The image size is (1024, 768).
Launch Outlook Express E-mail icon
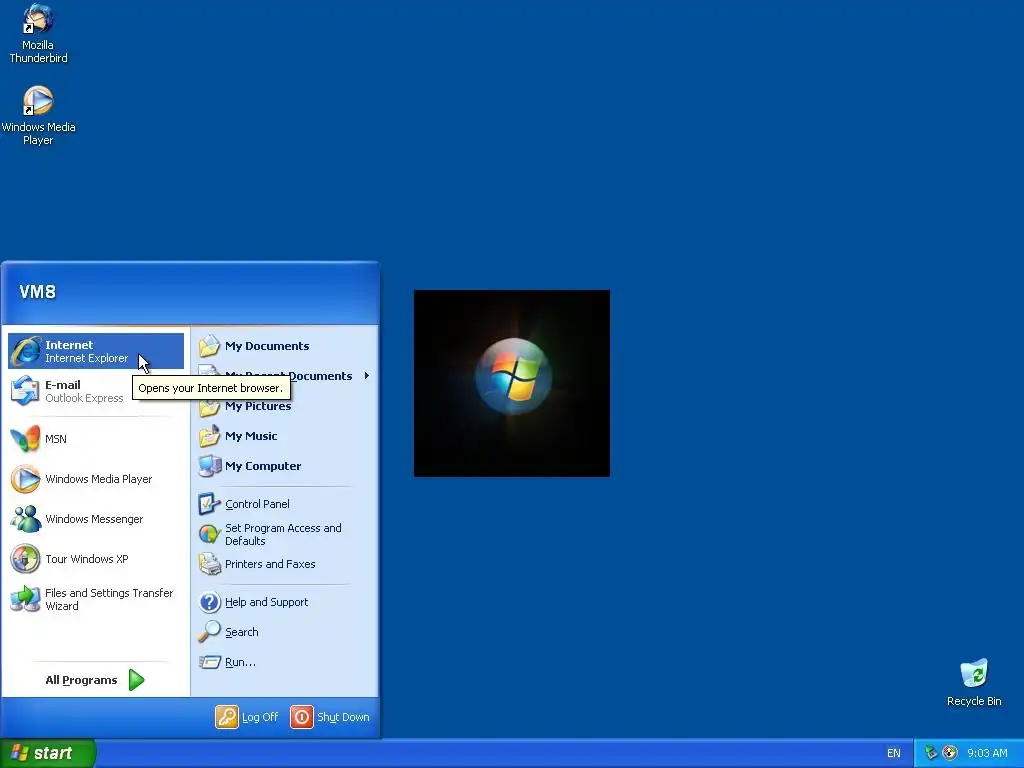[x=25, y=391]
